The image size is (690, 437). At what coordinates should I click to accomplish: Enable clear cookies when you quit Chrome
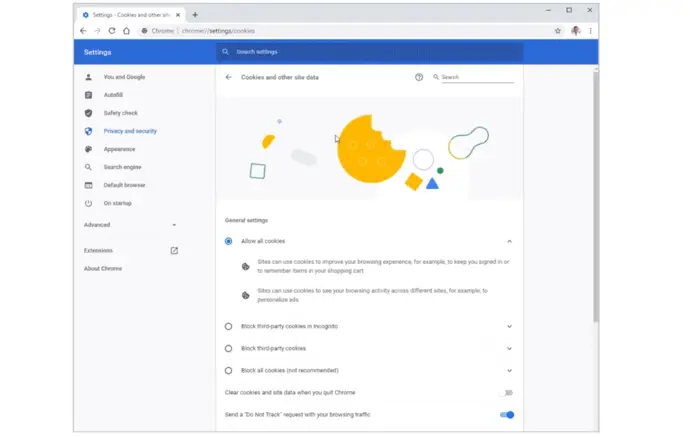point(507,393)
